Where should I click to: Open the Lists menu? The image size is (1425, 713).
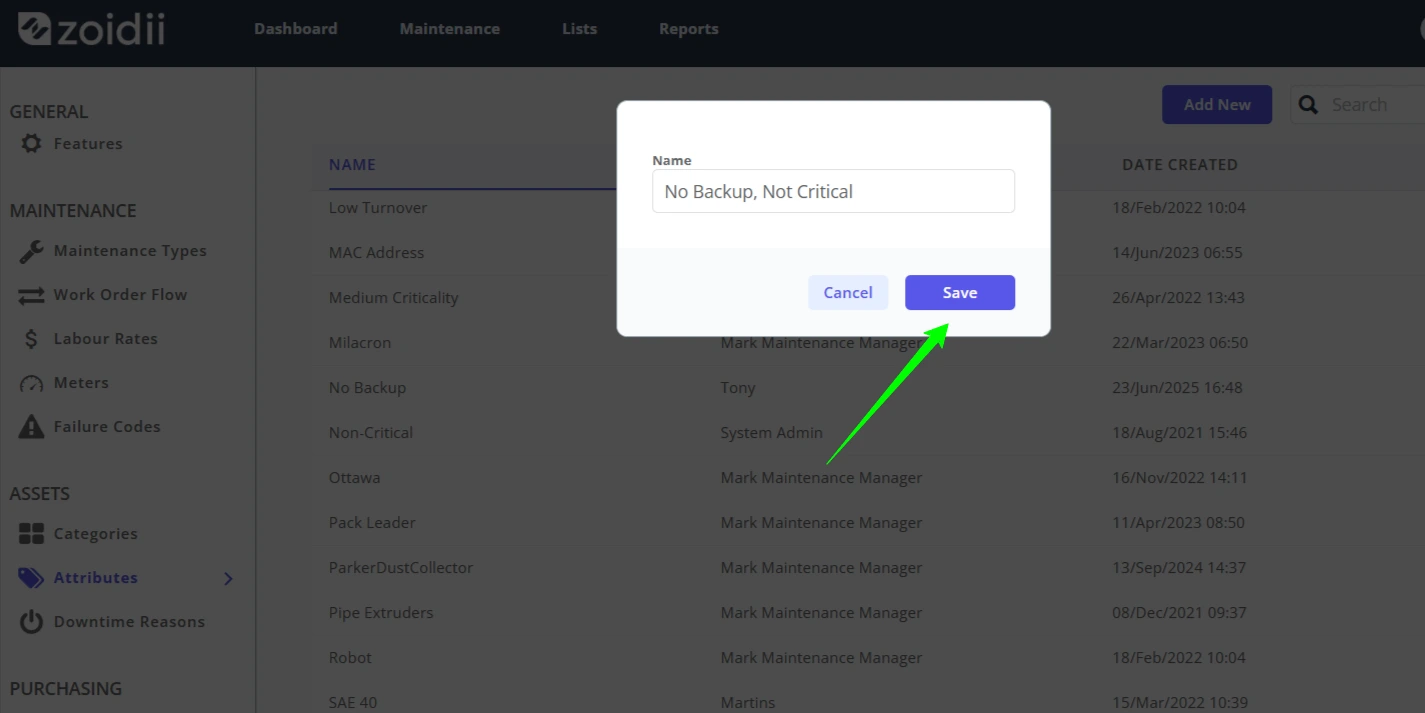coord(580,29)
